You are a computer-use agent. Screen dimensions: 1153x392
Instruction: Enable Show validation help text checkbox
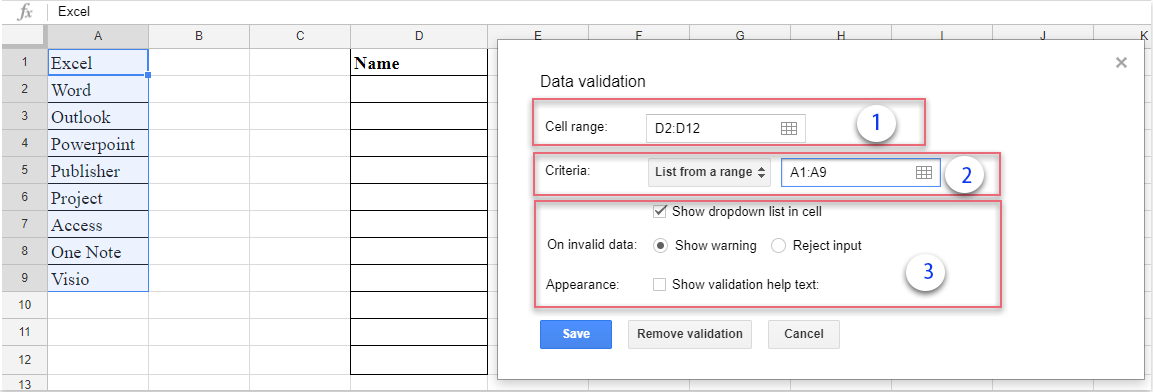[x=660, y=285]
